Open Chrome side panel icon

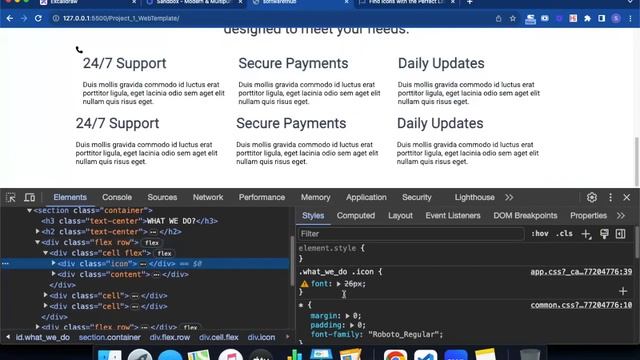[x=602, y=18]
